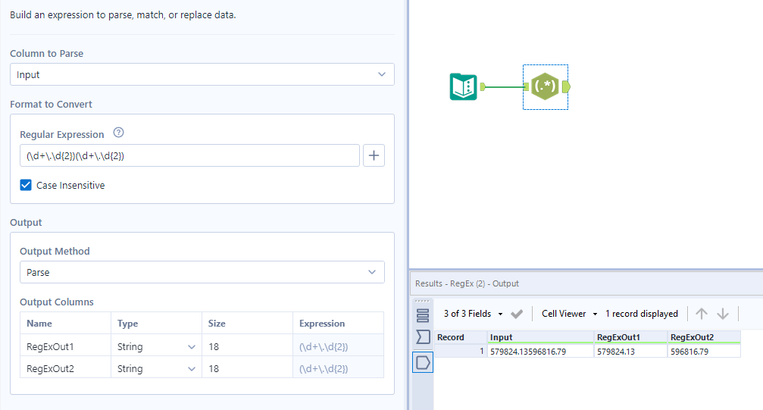This screenshot has height=410, width=763.
Task: Select the results output anchor icon
Action: click(x=423, y=362)
